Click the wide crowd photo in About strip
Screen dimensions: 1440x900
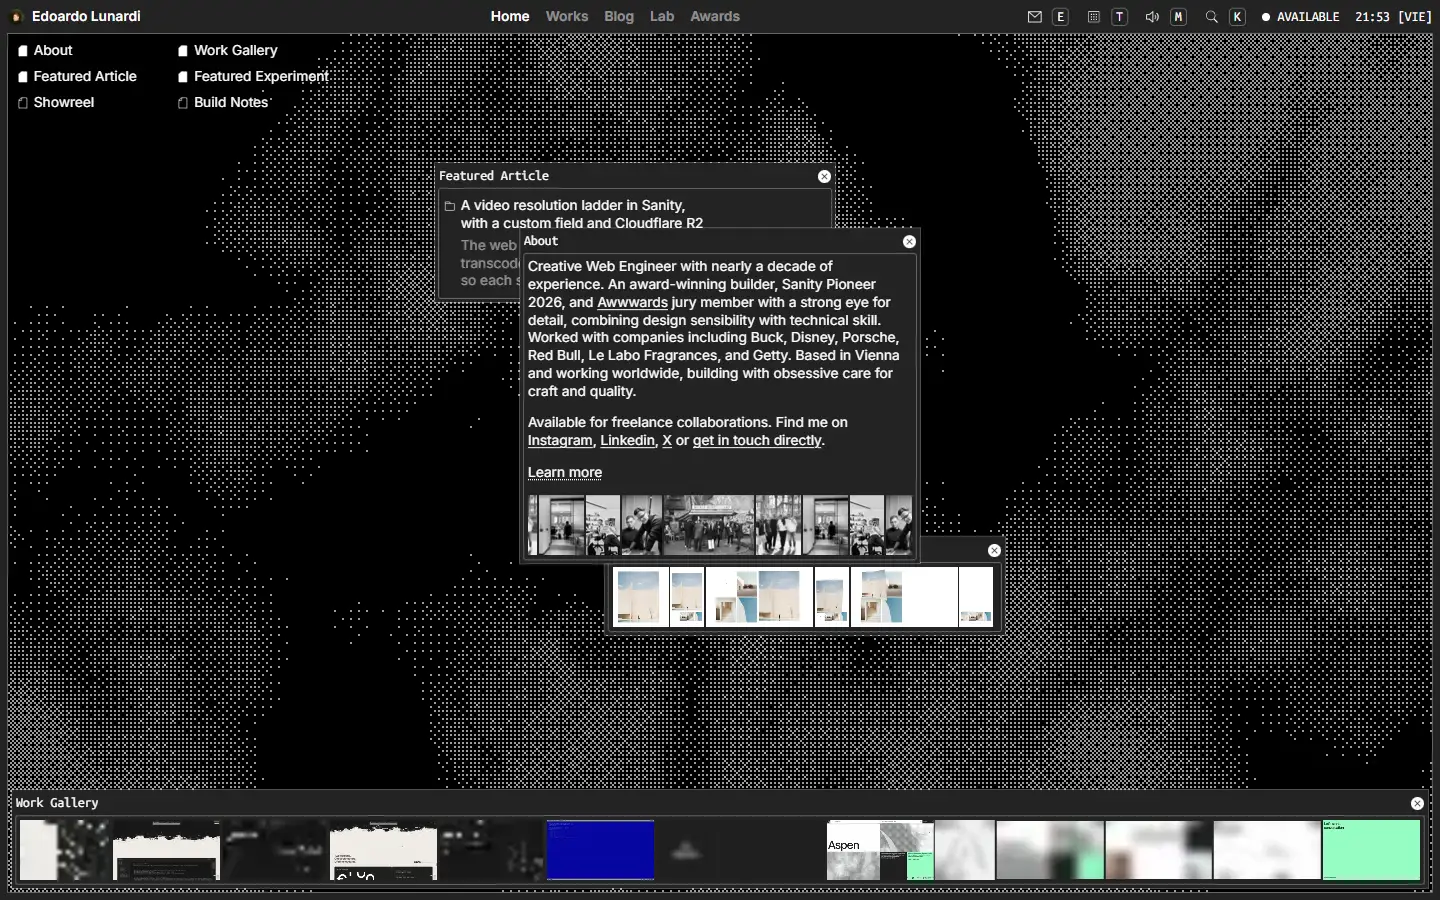click(x=709, y=525)
